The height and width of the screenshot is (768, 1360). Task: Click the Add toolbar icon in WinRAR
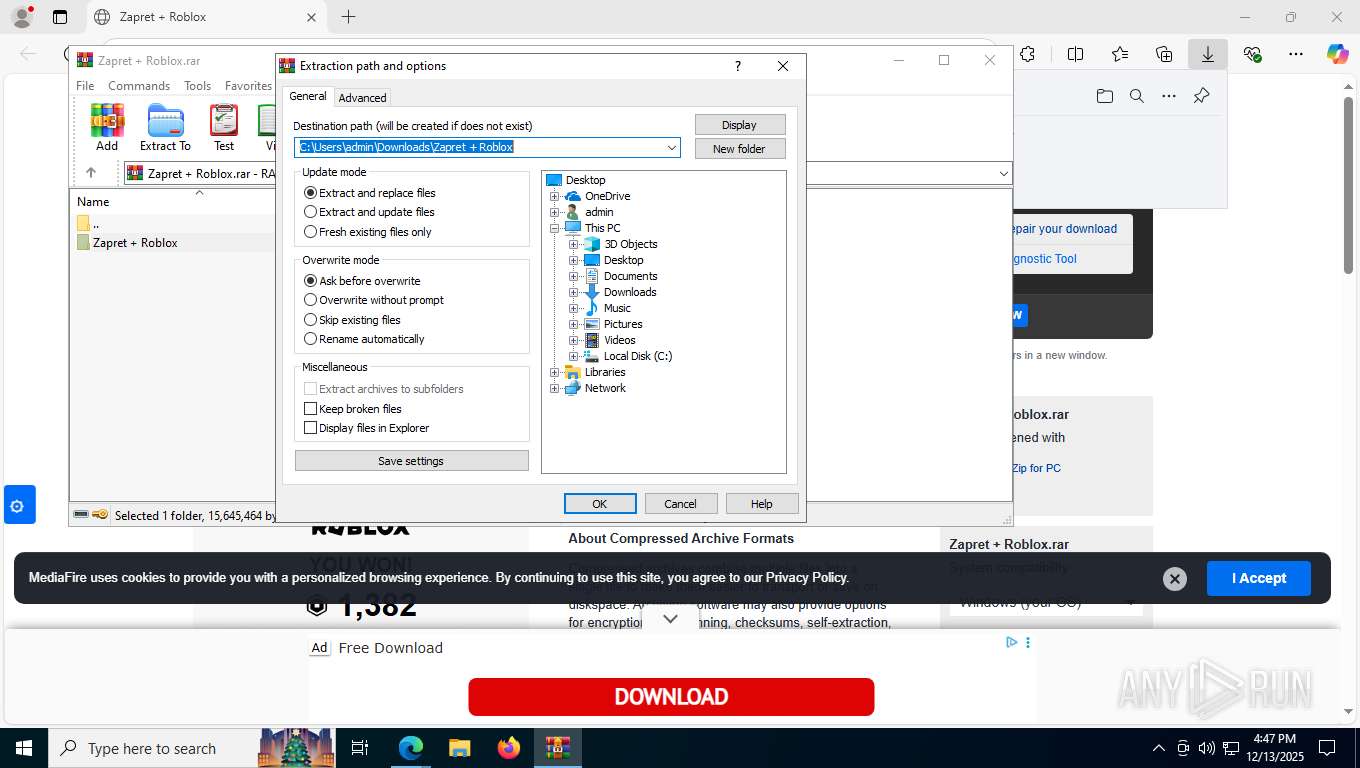(107, 127)
